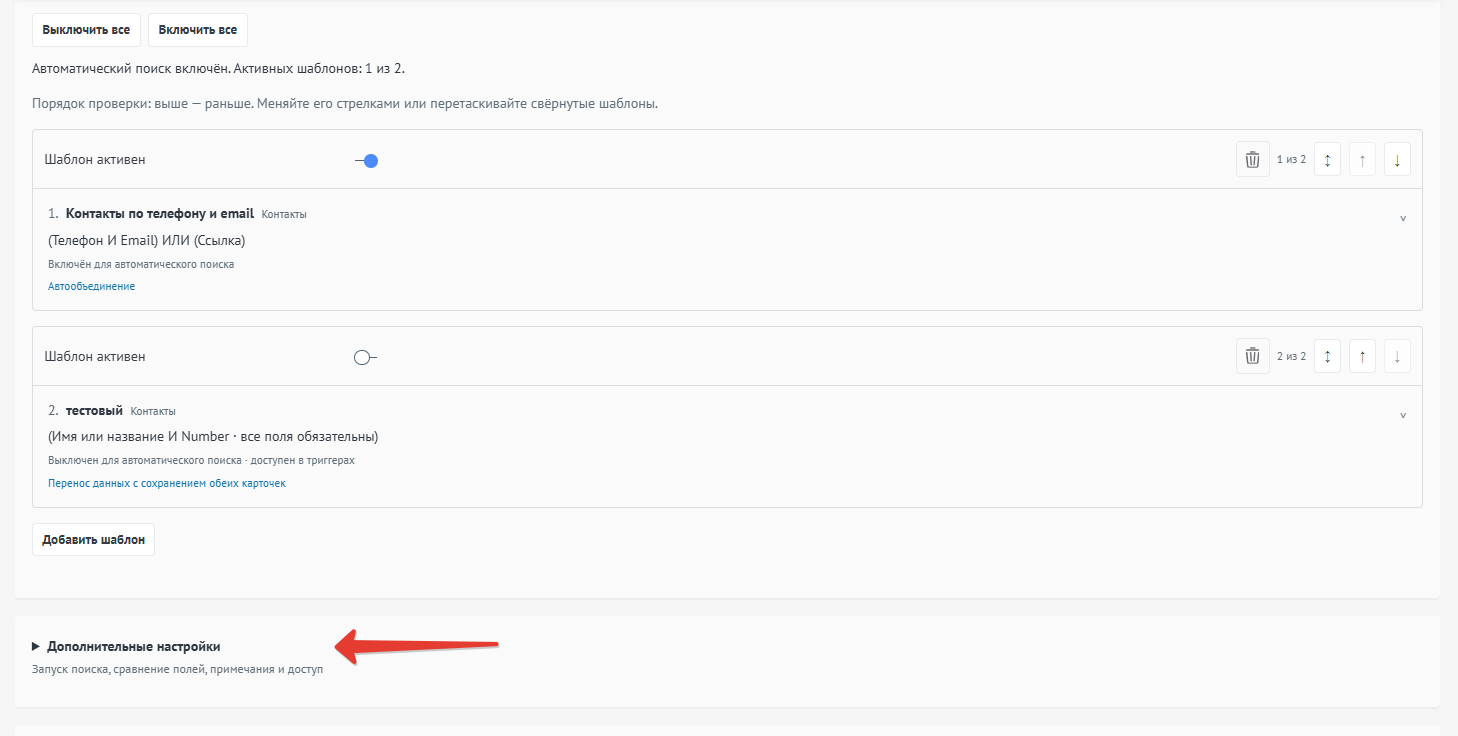Image resolution: width=1458 pixels, height=736 pixels.
Task: Click the template title «Контакты по телефону и email»
Action: click(160, 213)
